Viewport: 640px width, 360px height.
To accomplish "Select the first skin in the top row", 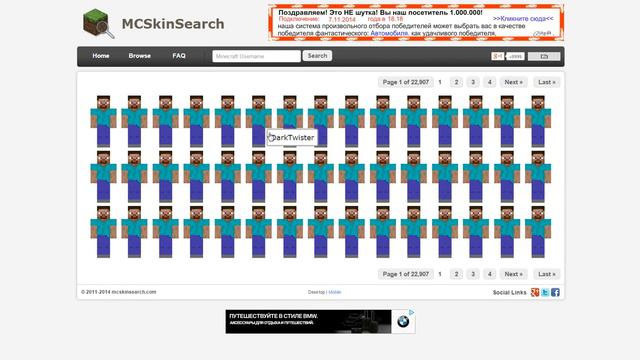I will [x=103, y=121].
